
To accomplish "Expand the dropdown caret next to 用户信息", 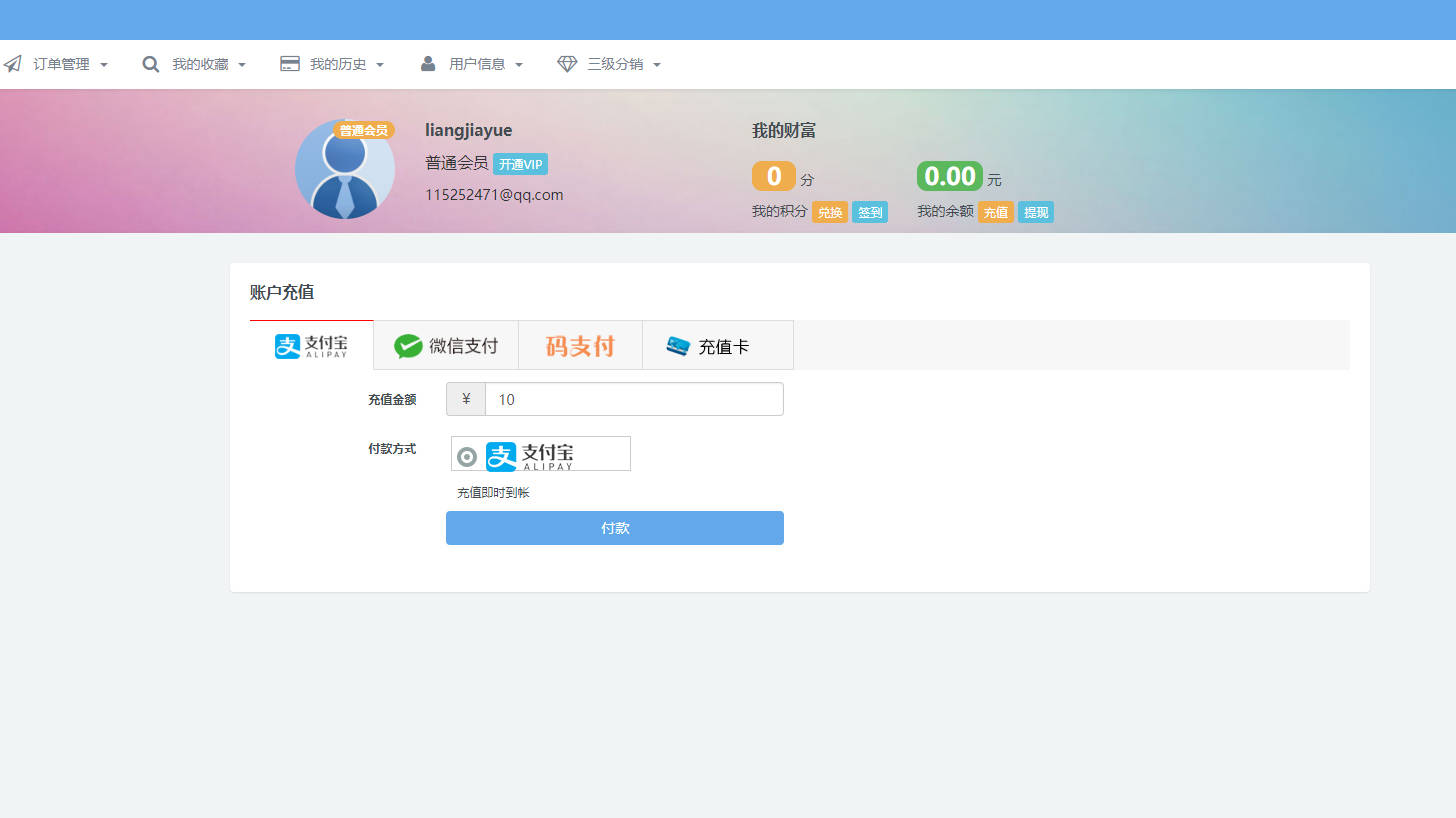I will click(x=519, y=65).
